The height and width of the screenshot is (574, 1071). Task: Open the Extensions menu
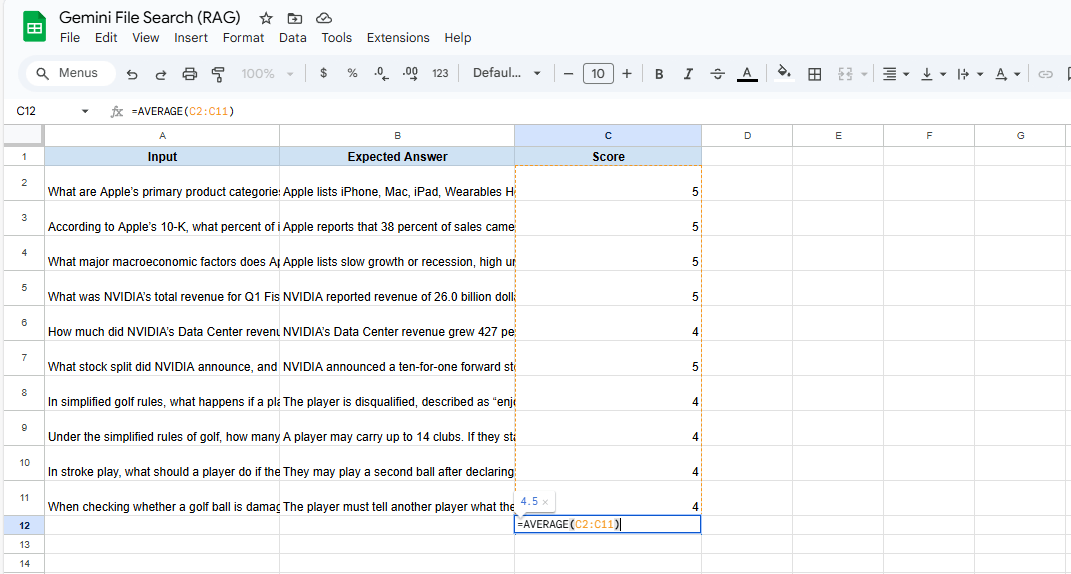point(398,38)
